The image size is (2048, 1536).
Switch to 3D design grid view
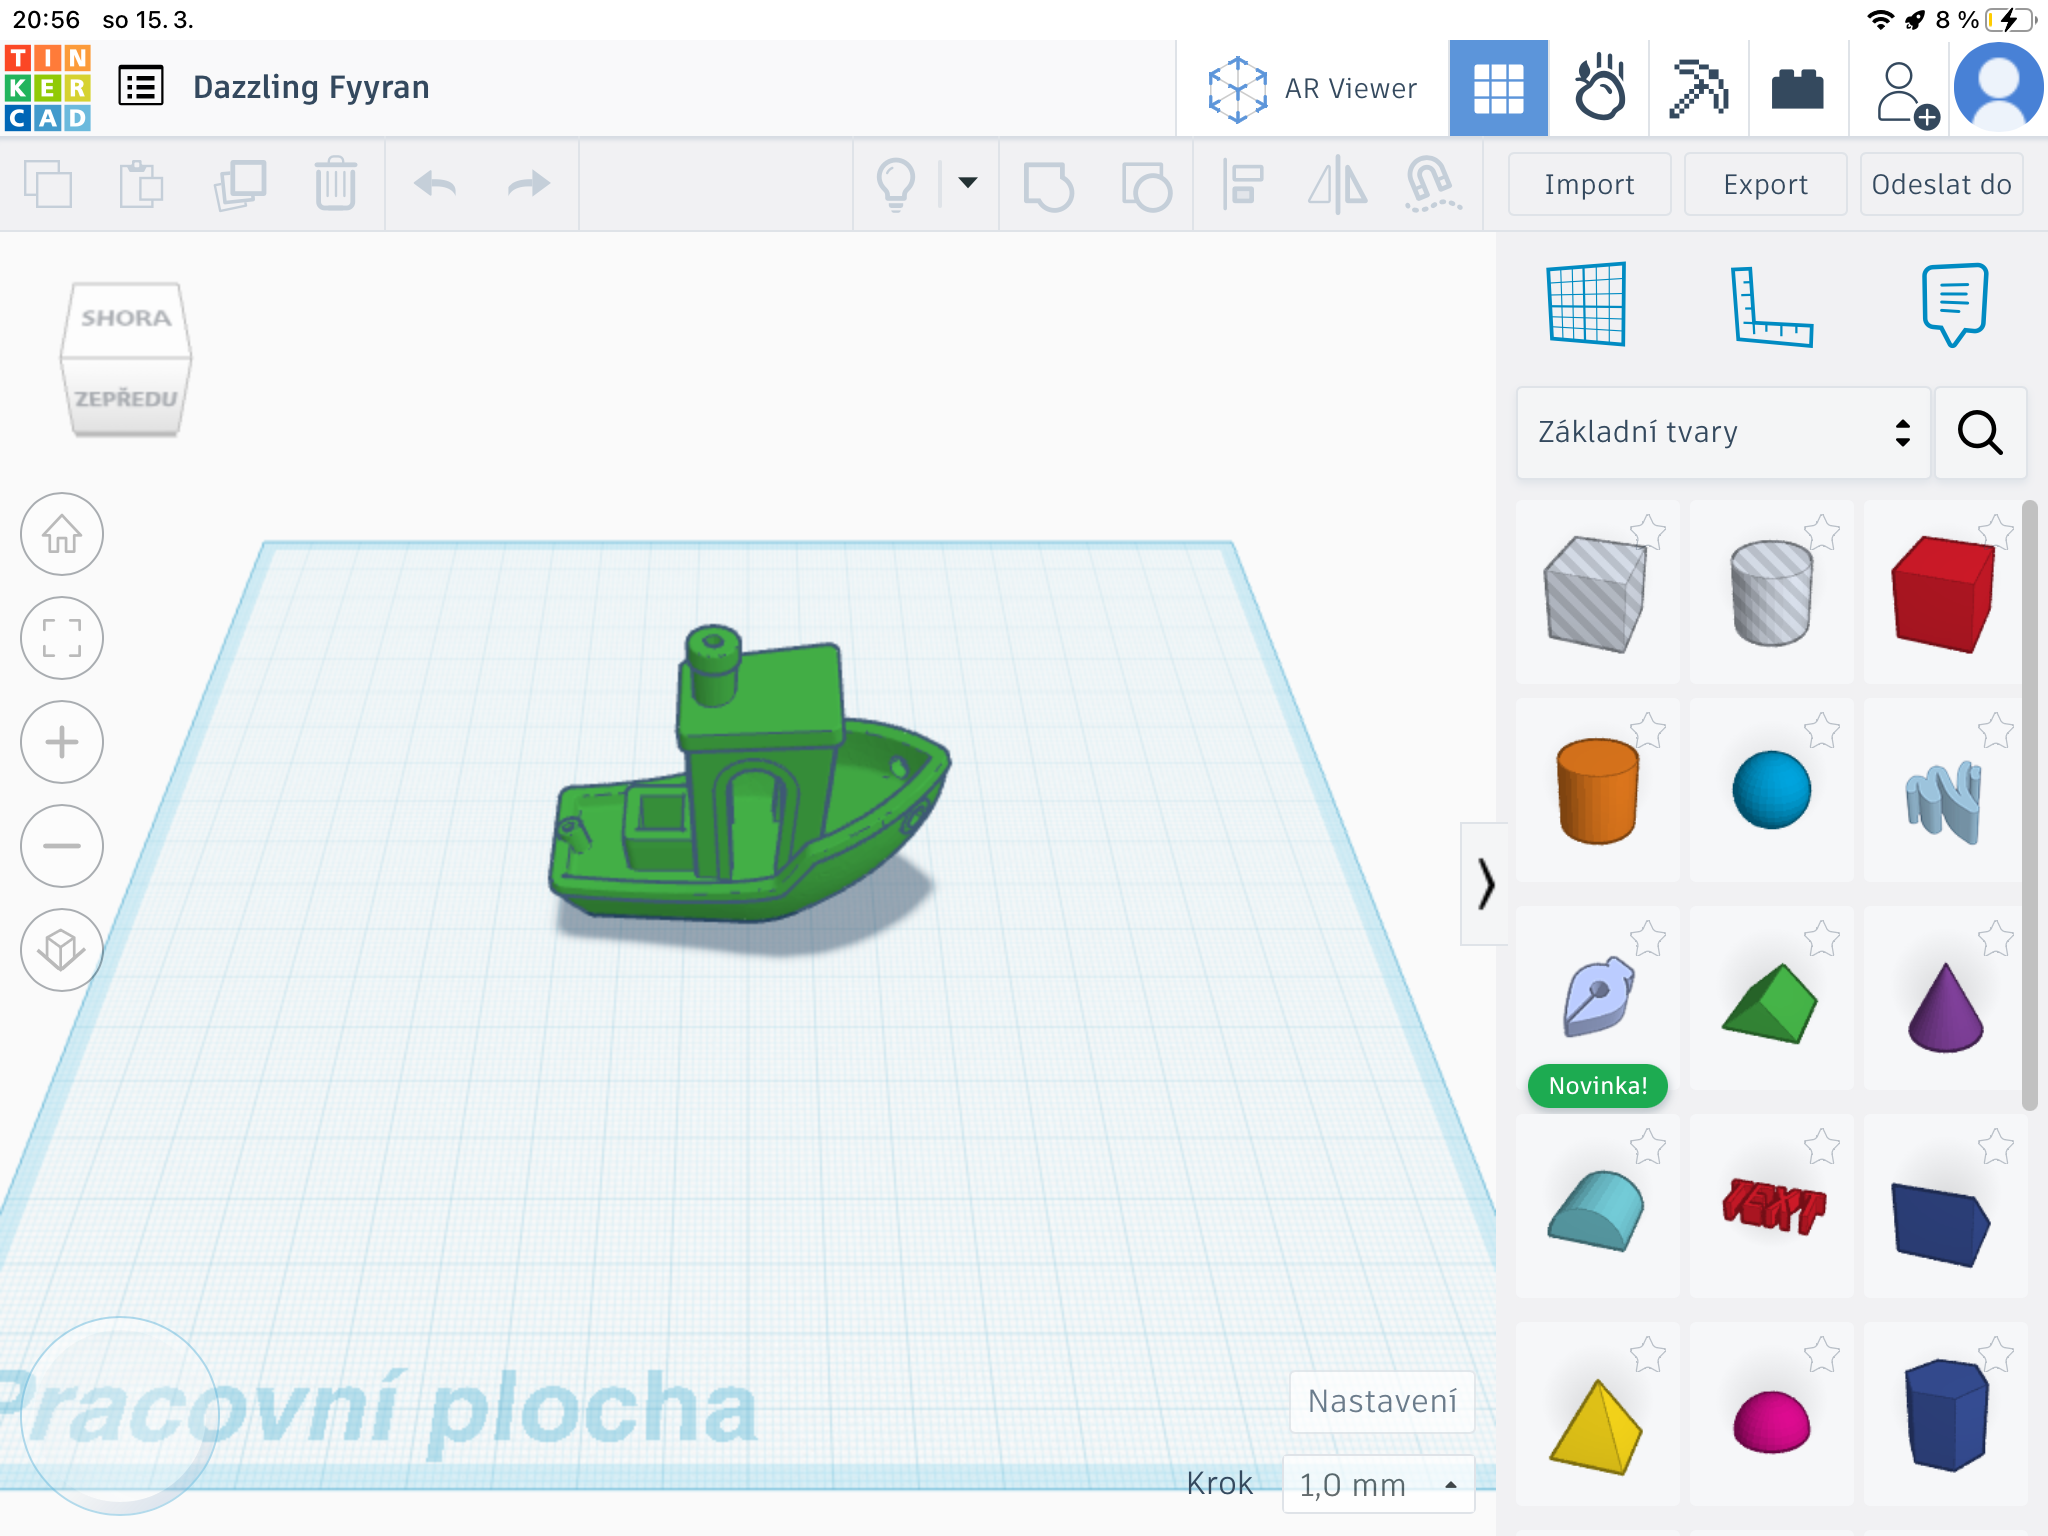(1498, 88)
